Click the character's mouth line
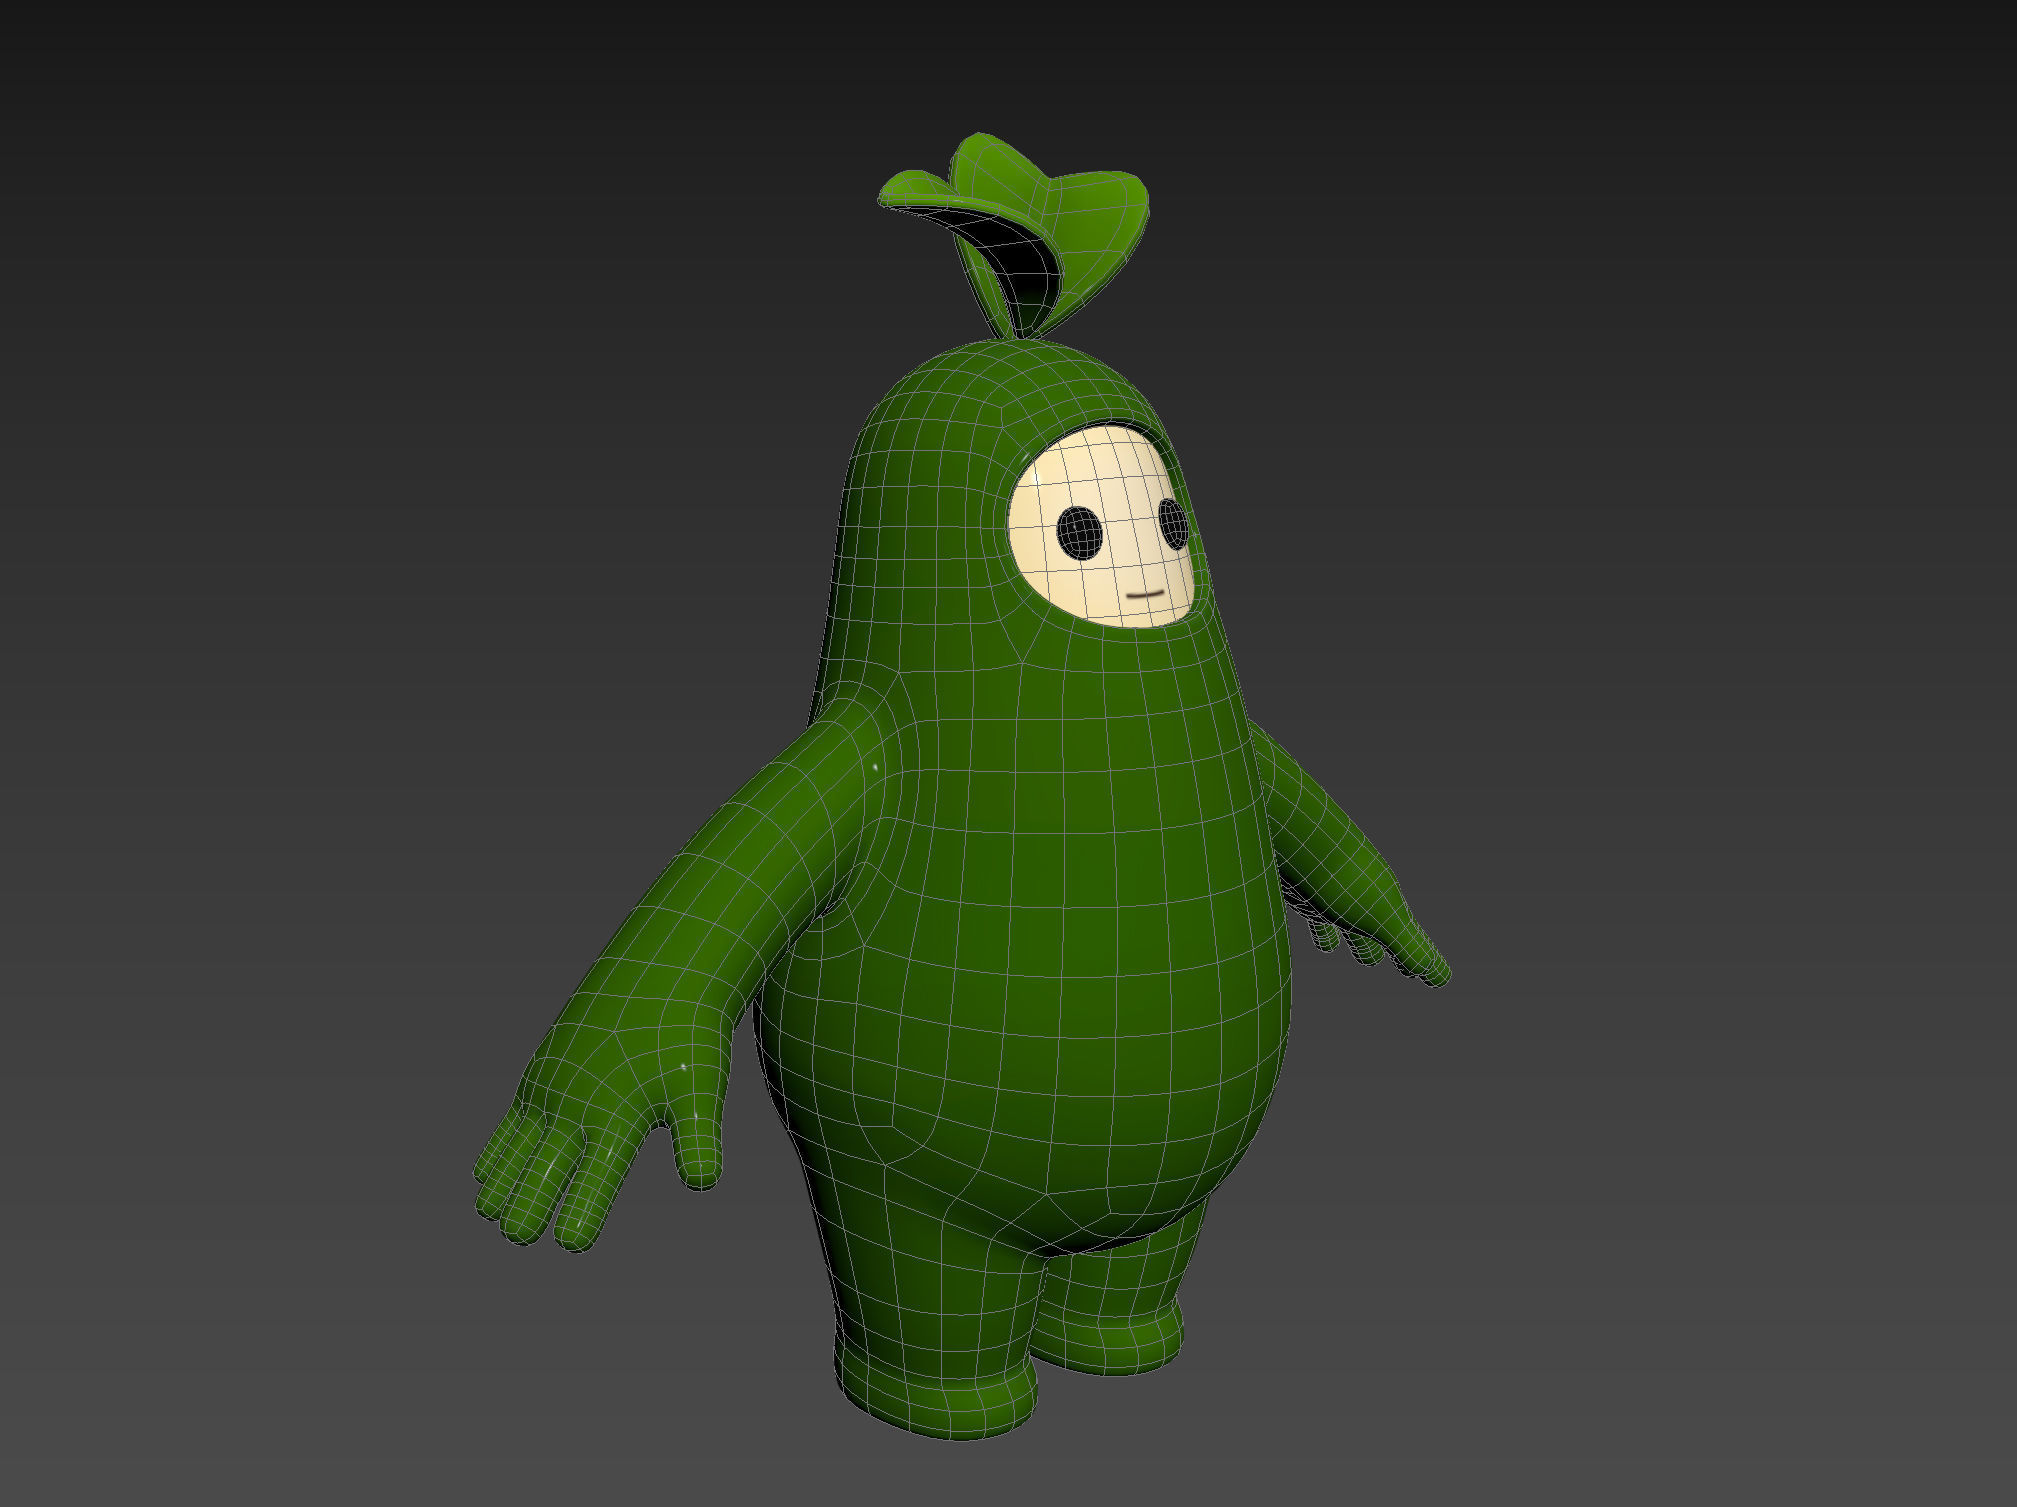 (1146, 594)
